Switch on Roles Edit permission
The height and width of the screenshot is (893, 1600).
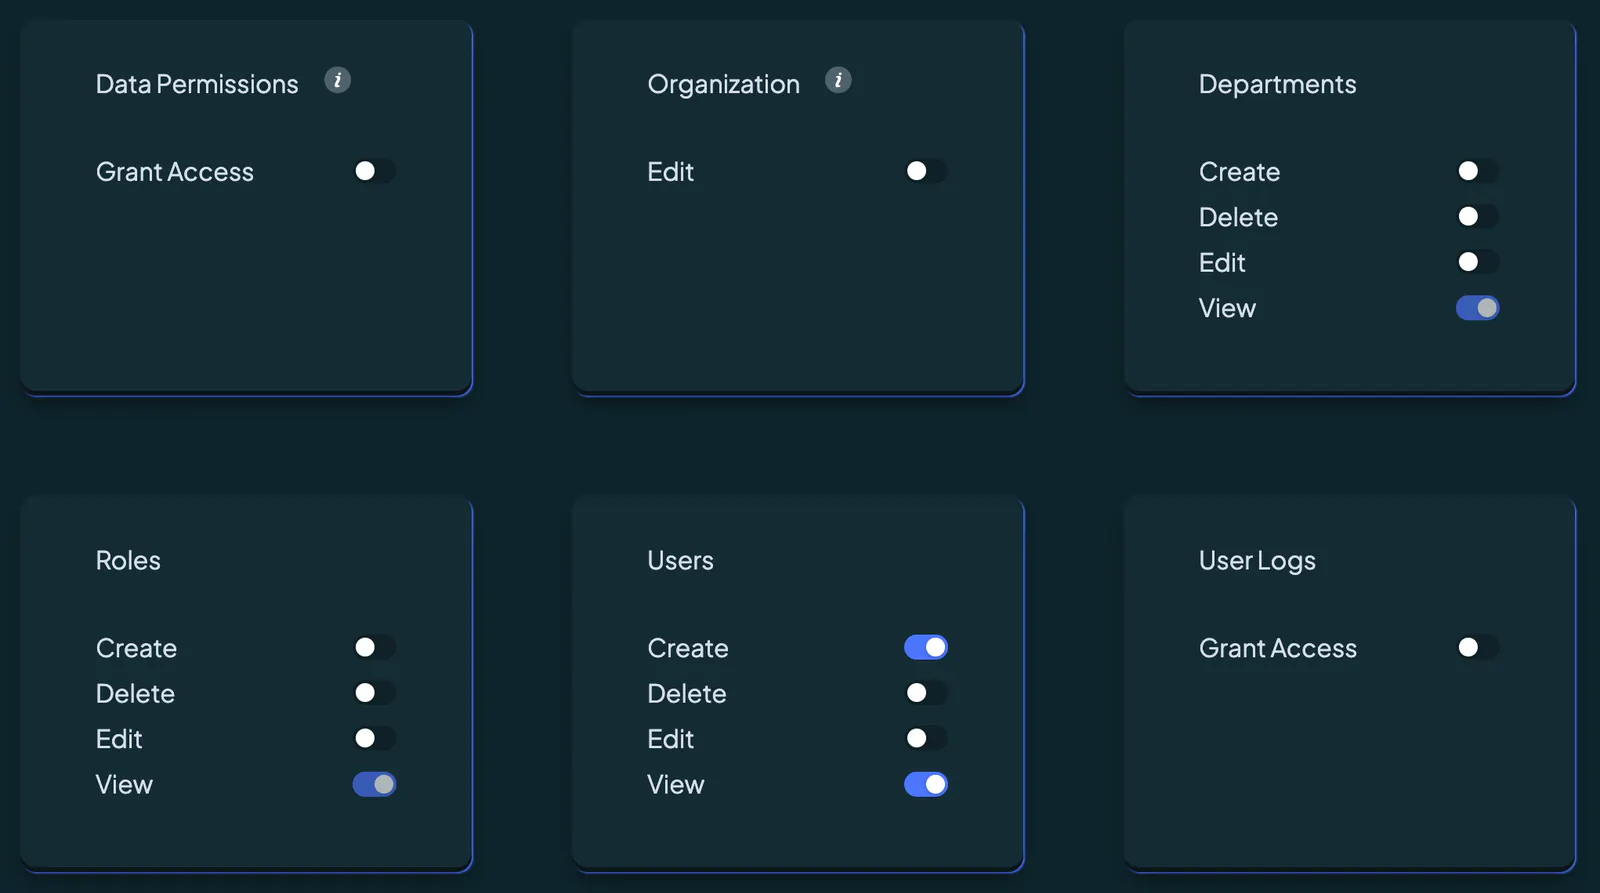coord(374,738)
